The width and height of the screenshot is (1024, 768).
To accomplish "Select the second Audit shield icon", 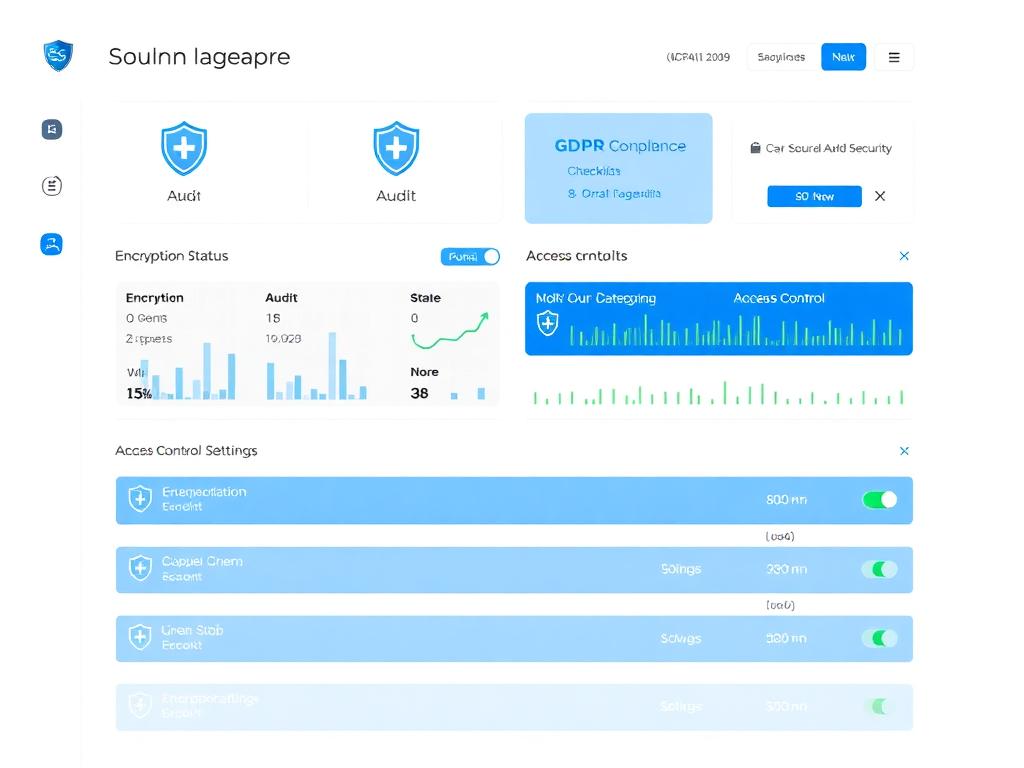I will click(396, 150).
